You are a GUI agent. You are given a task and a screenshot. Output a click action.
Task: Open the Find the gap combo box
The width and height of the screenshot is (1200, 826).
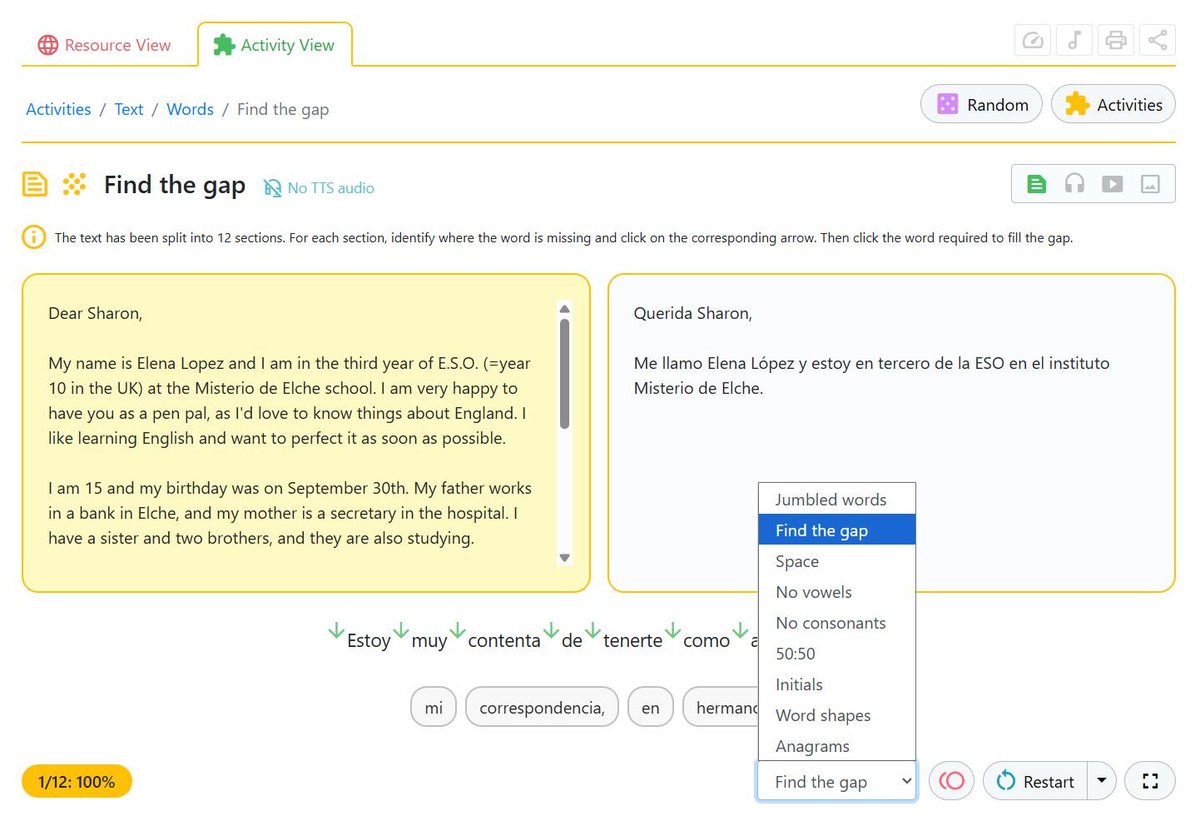pyautogui.click(x=836, y=781)
